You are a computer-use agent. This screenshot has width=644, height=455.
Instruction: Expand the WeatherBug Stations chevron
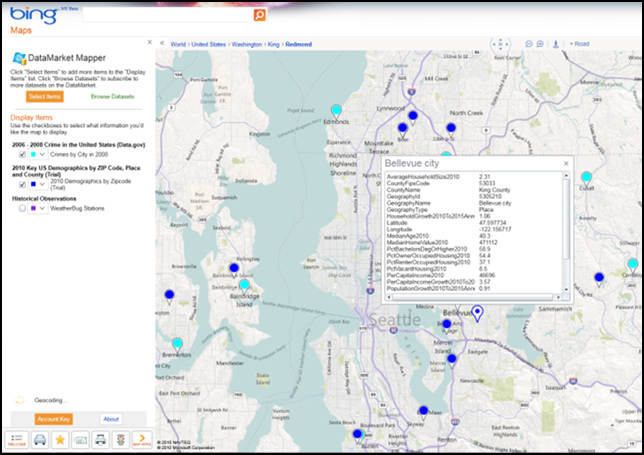click(42, 208)
